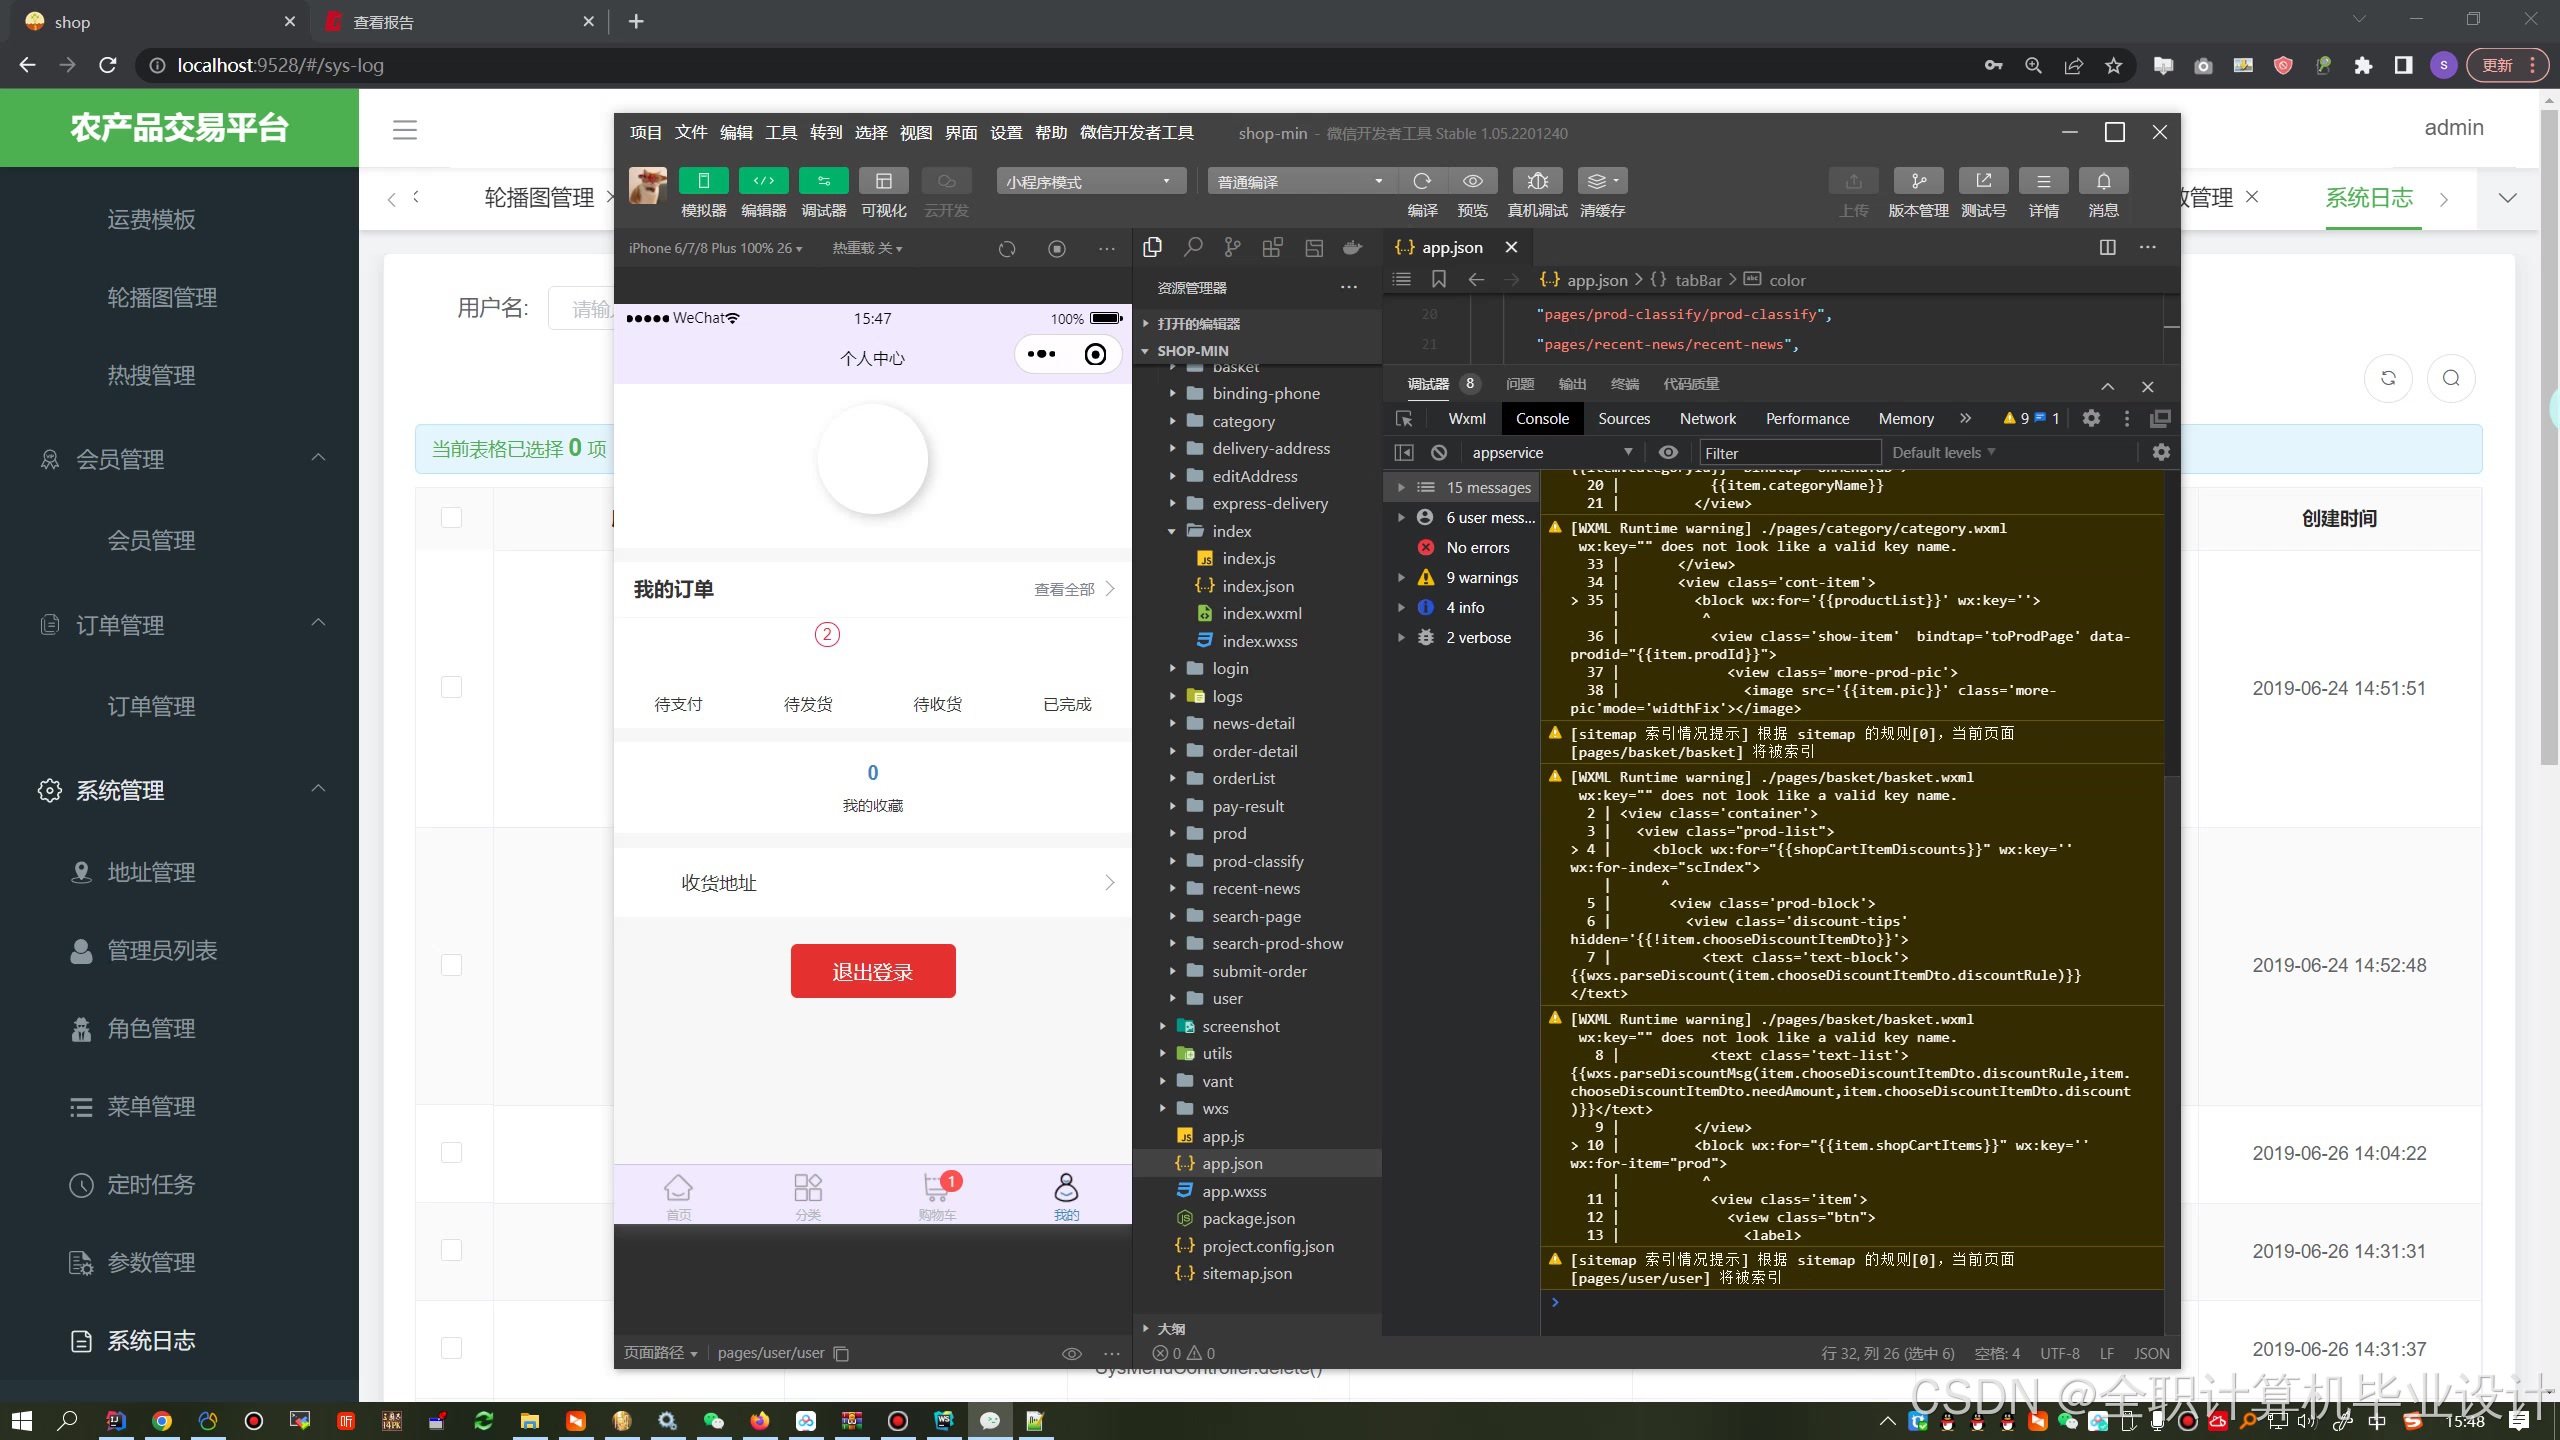Screen dimensions: 2560x1440
Task: Switch to the Network tab
Action: point(1707,419)
